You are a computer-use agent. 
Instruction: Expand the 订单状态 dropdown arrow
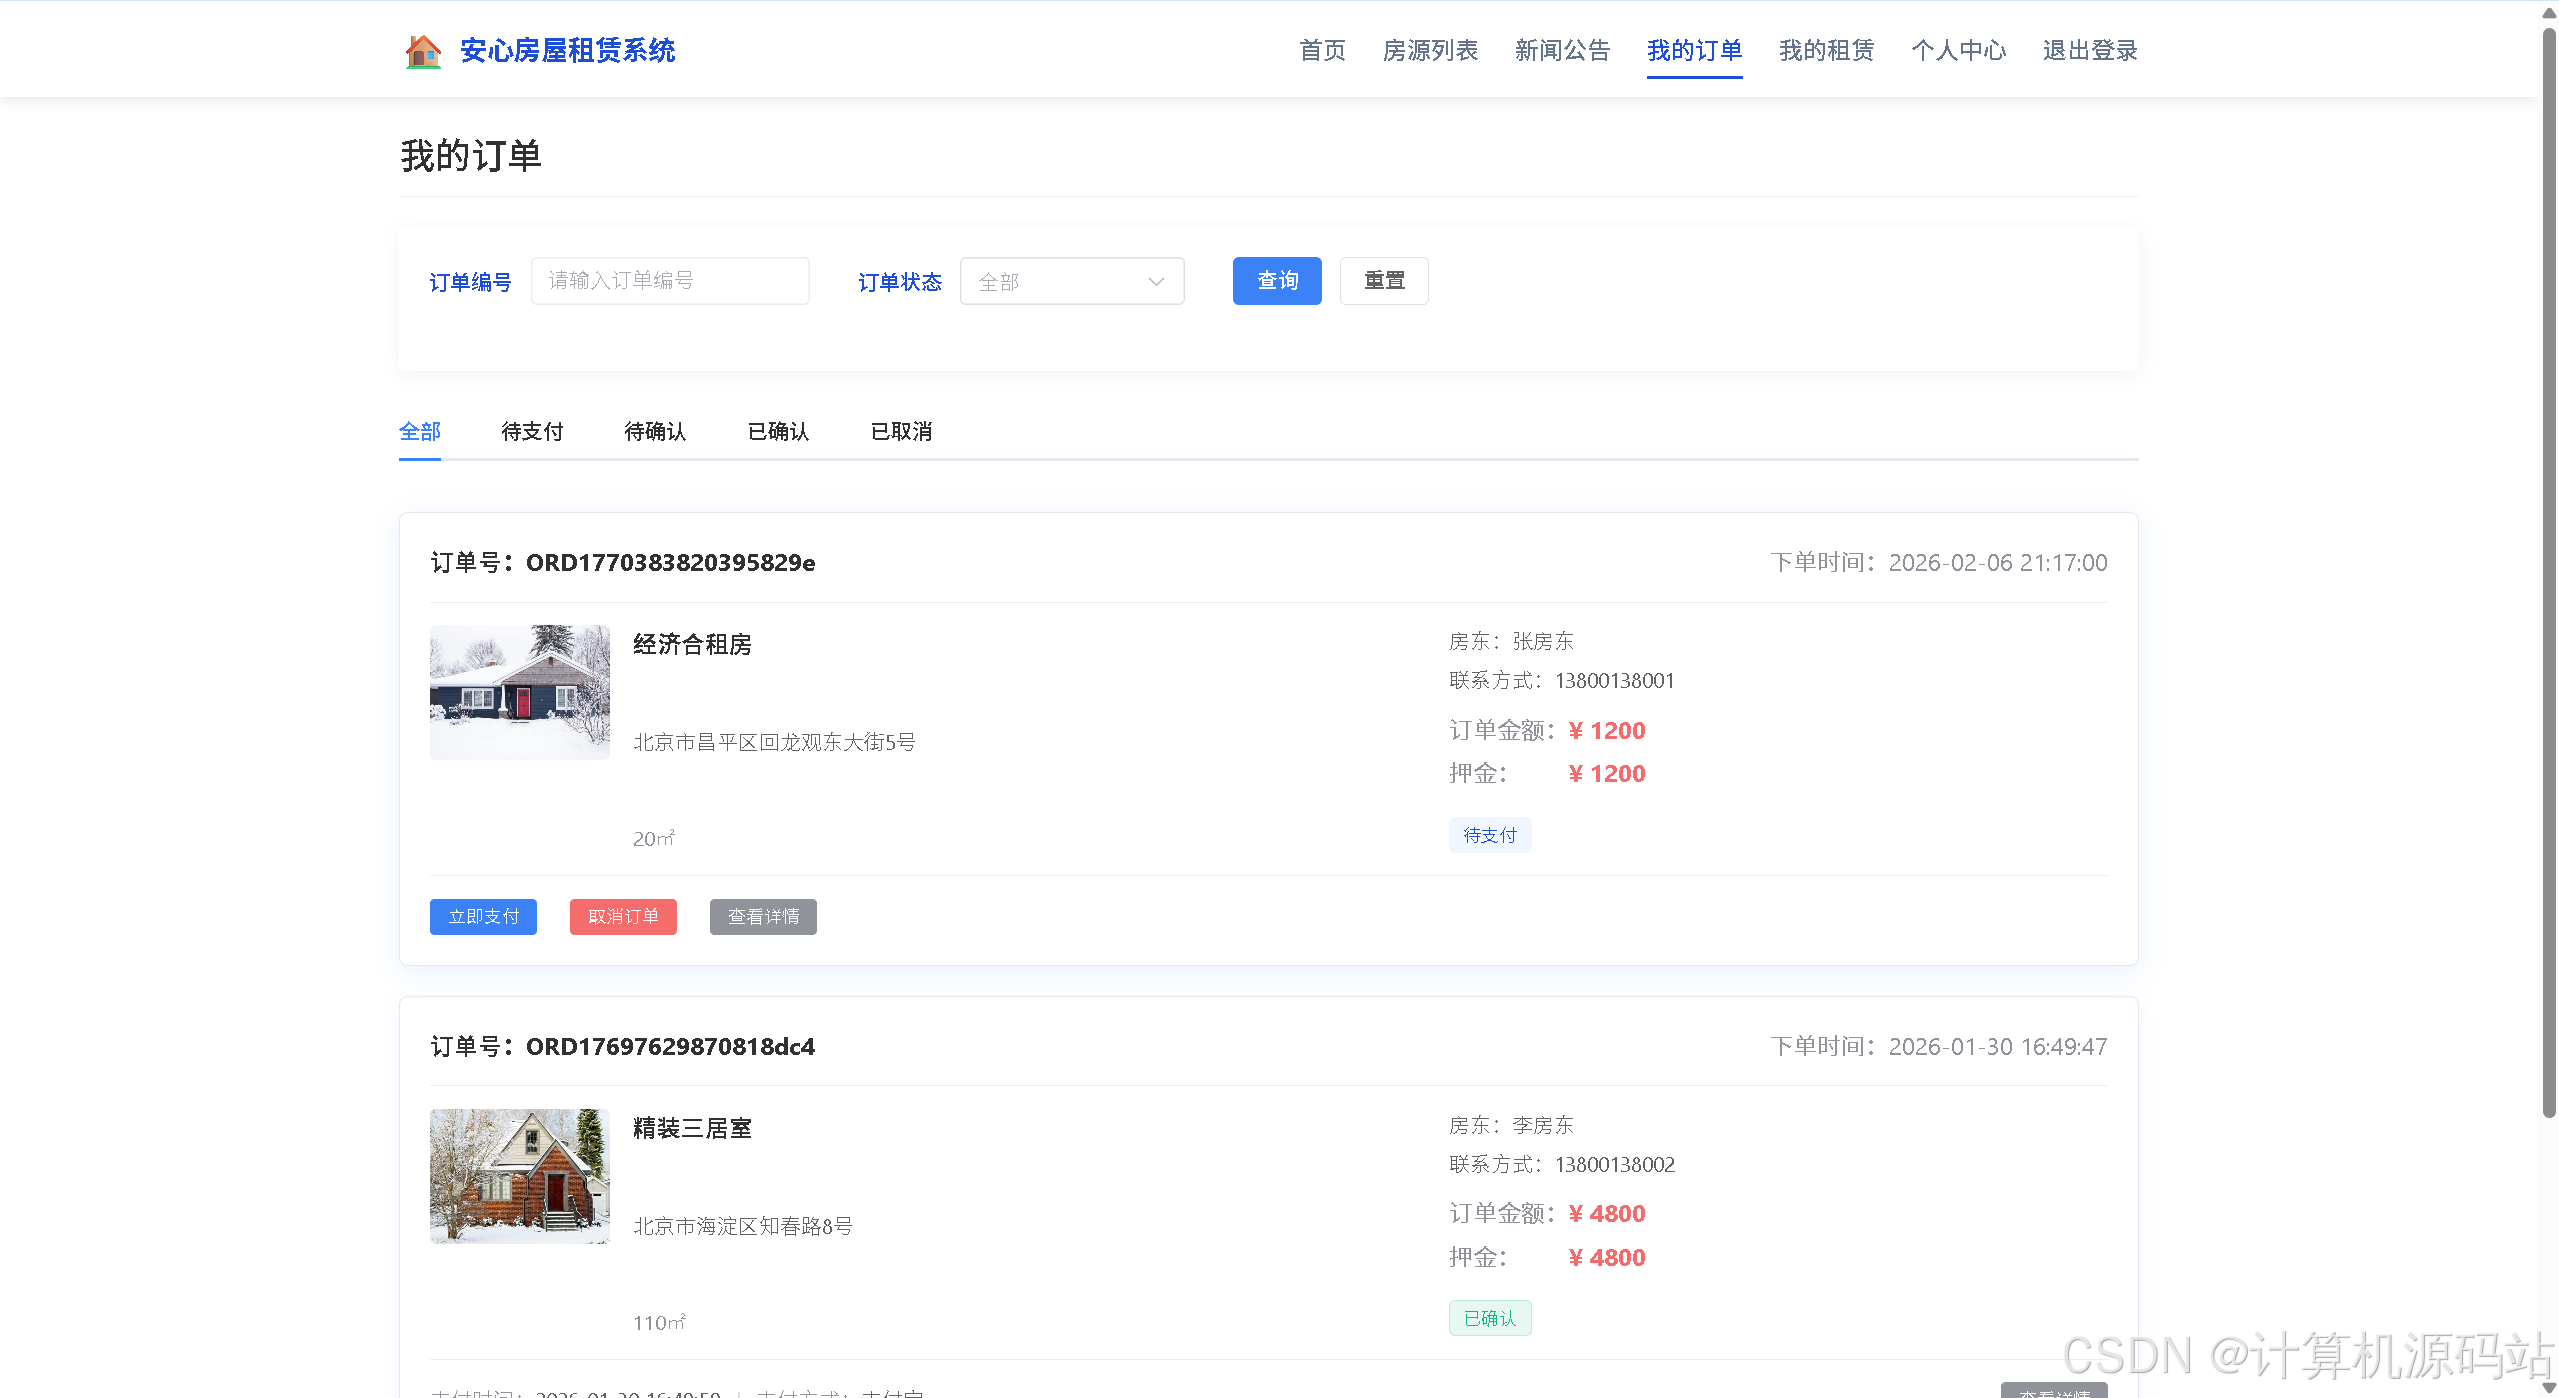[x=1156, y=282]
